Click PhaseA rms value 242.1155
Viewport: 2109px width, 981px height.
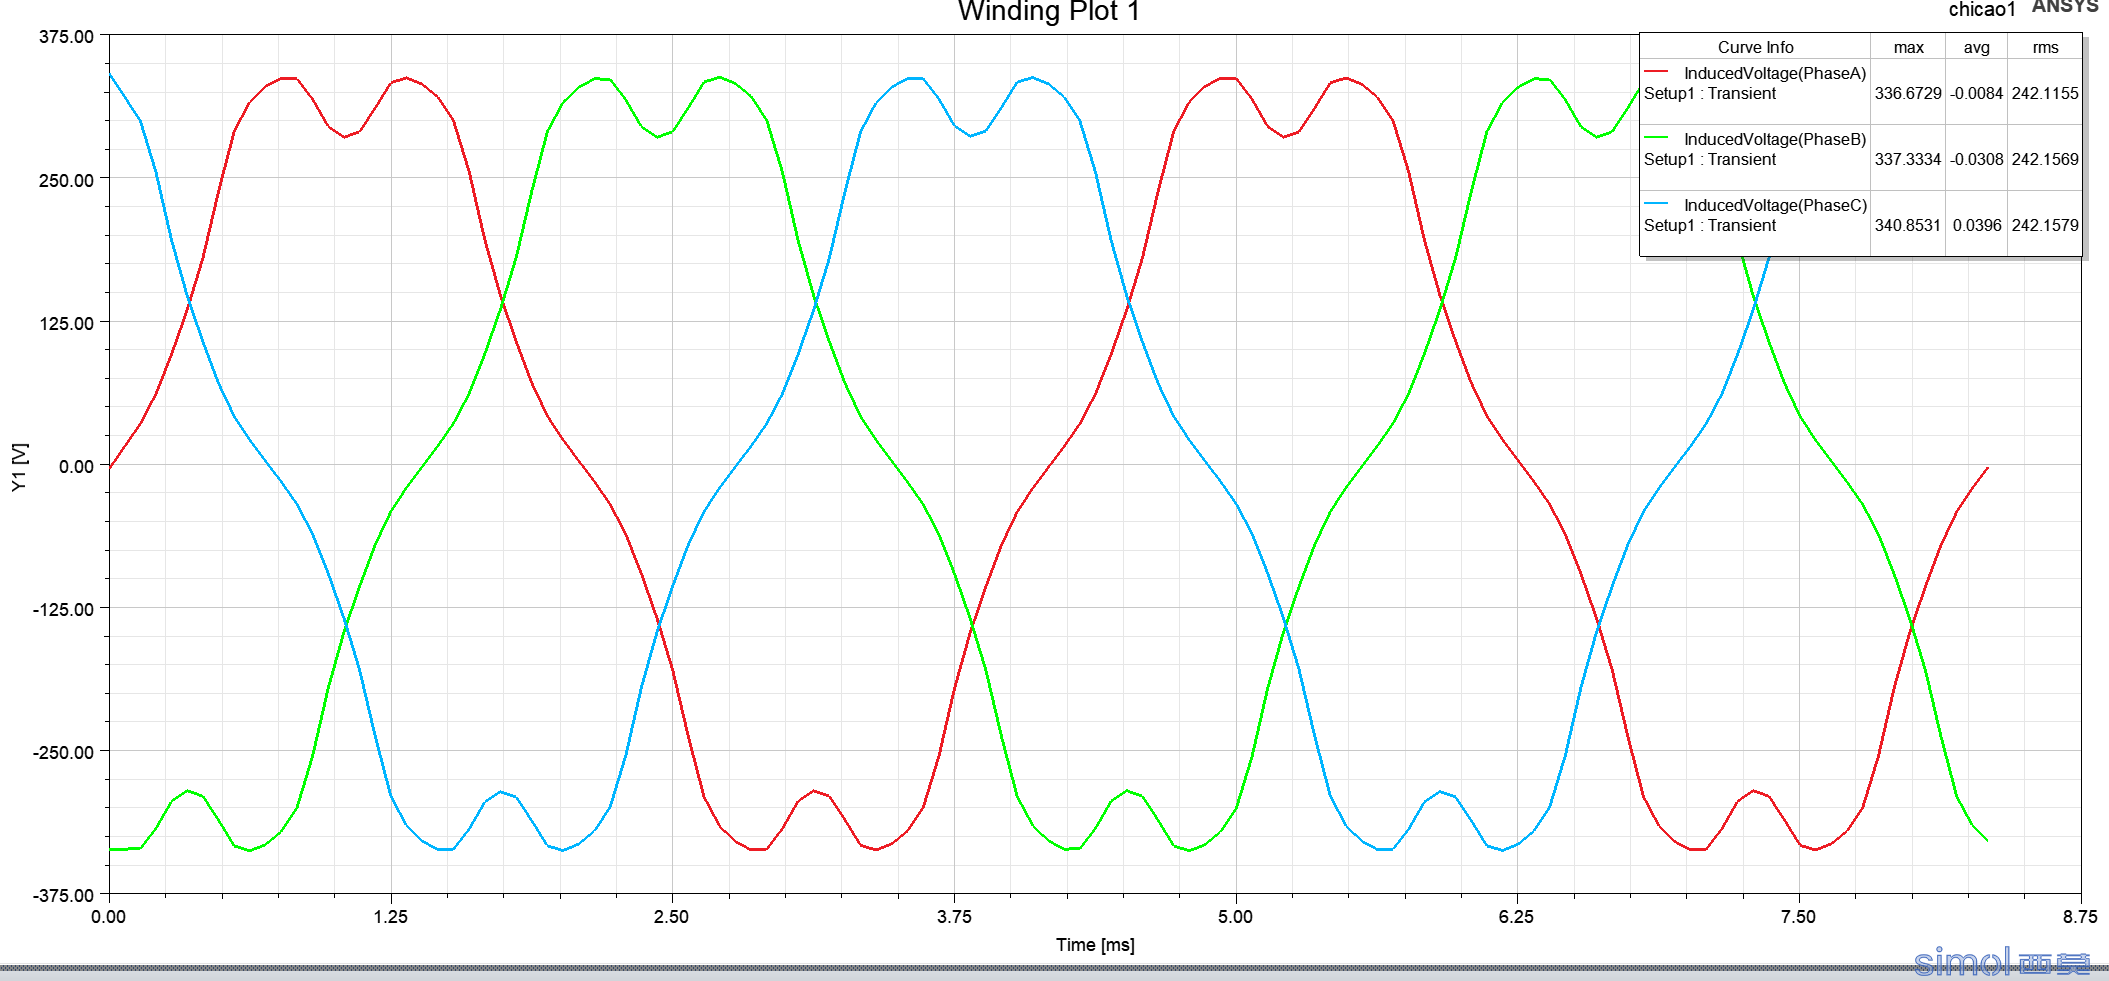coord(2045,93)
